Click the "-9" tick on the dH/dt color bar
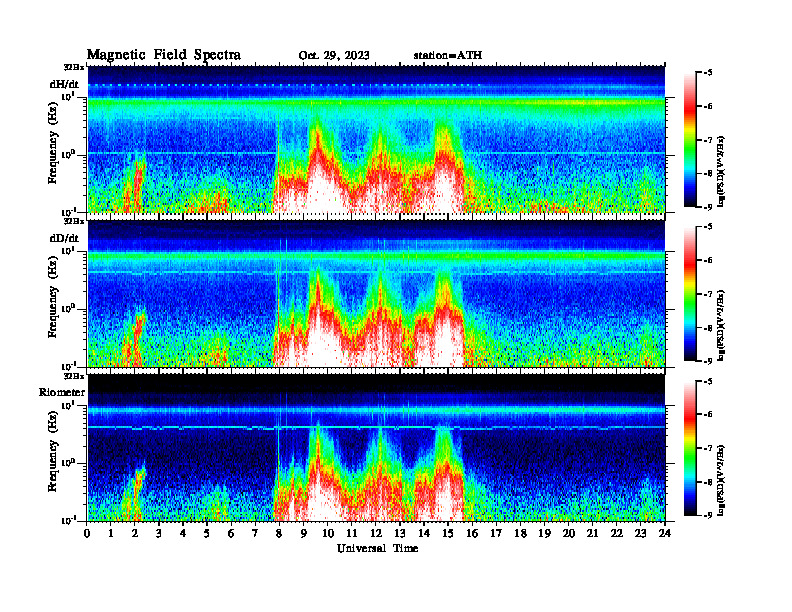Screen dimensions: 792x612 (x=708, y=207)
